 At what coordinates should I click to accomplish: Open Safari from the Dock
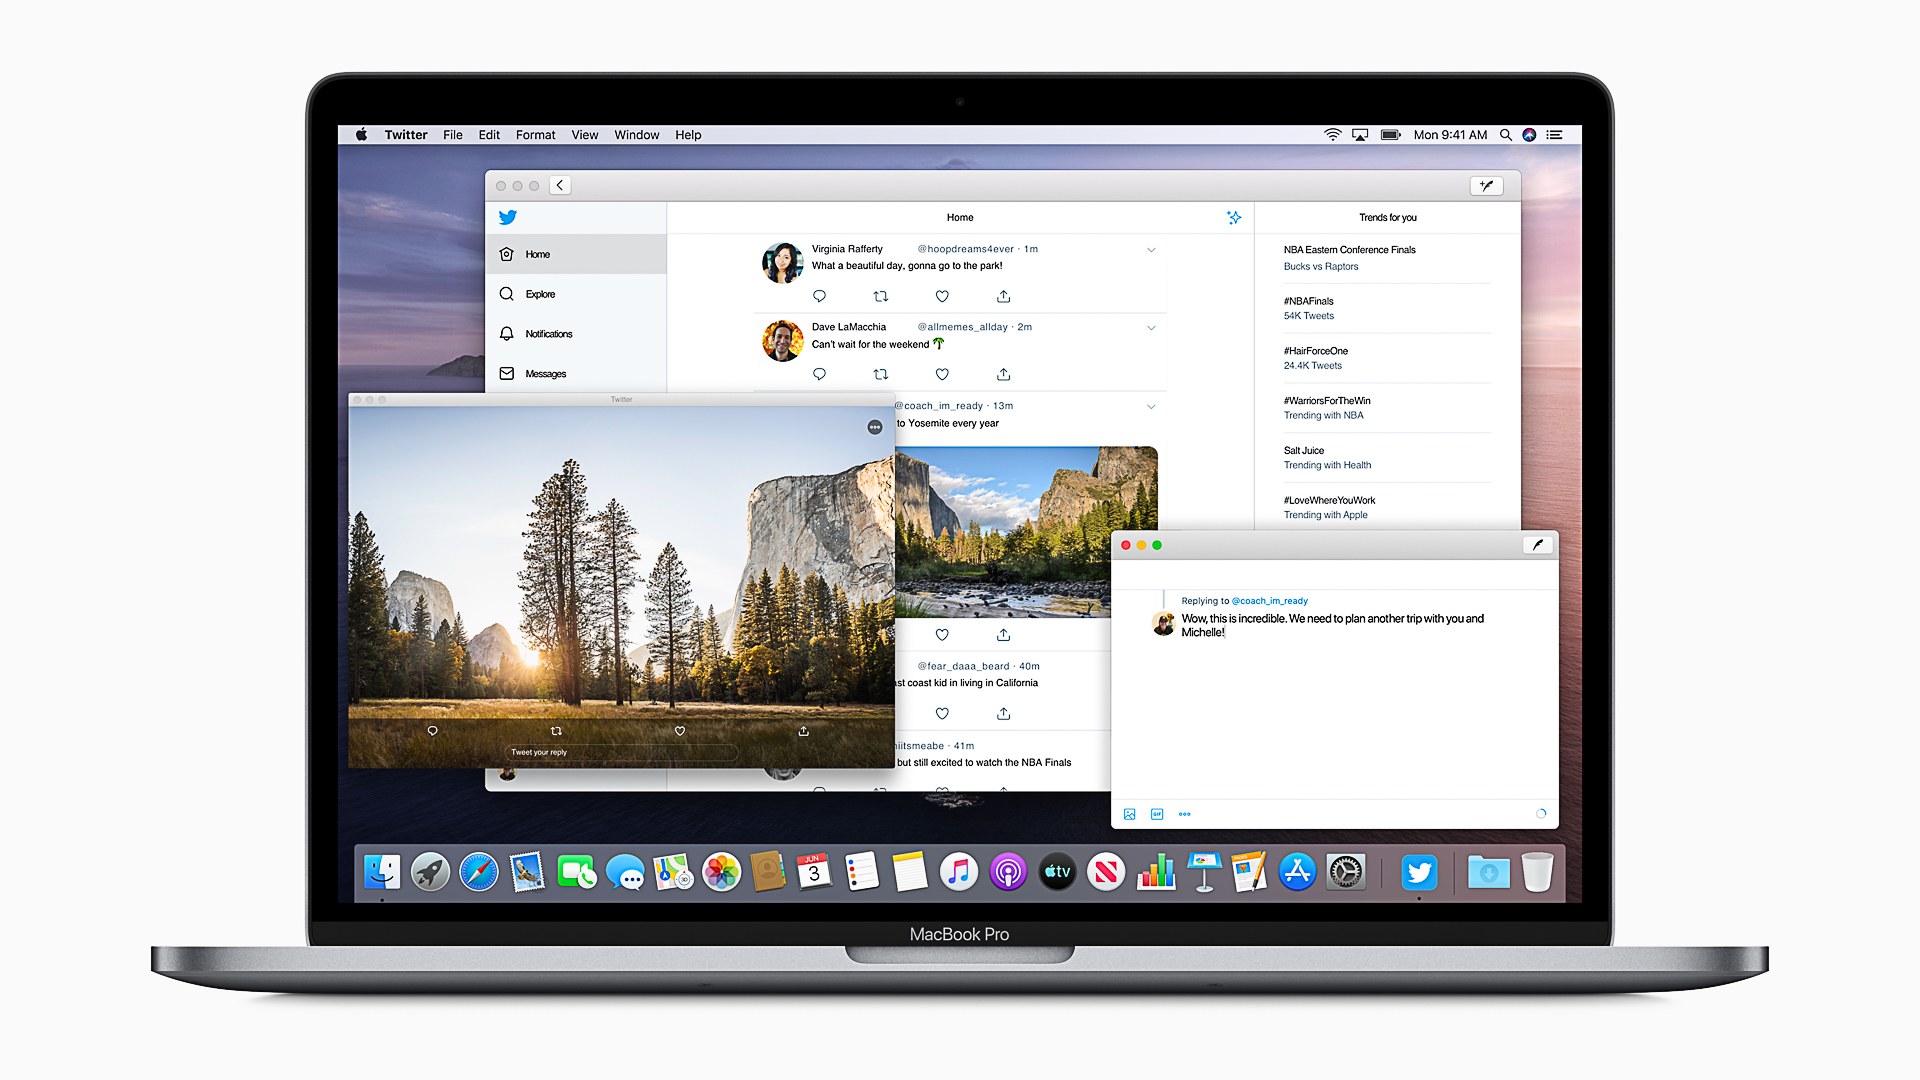[479, 872]
